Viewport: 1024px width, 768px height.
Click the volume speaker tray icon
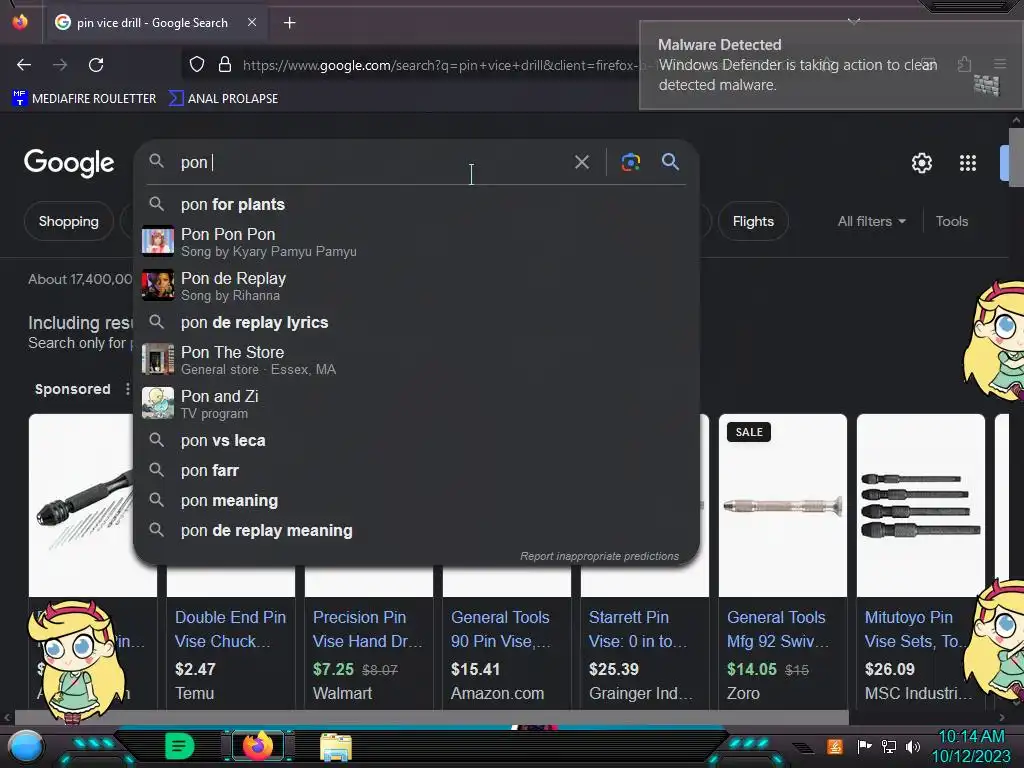[x=913, y=746]
